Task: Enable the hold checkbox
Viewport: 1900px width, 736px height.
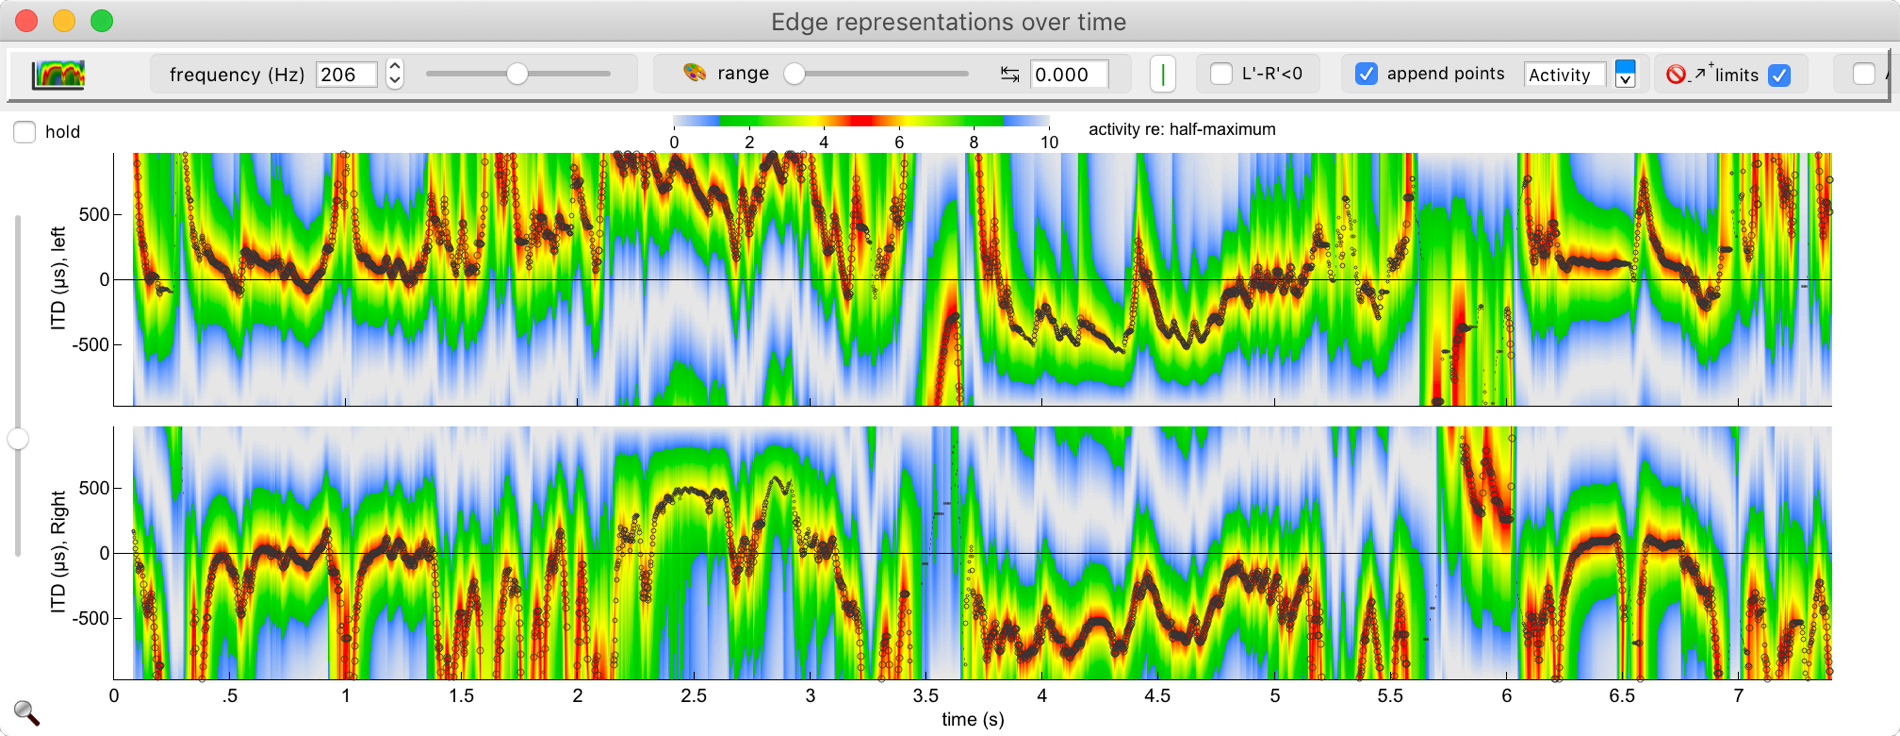Action: 25,132
